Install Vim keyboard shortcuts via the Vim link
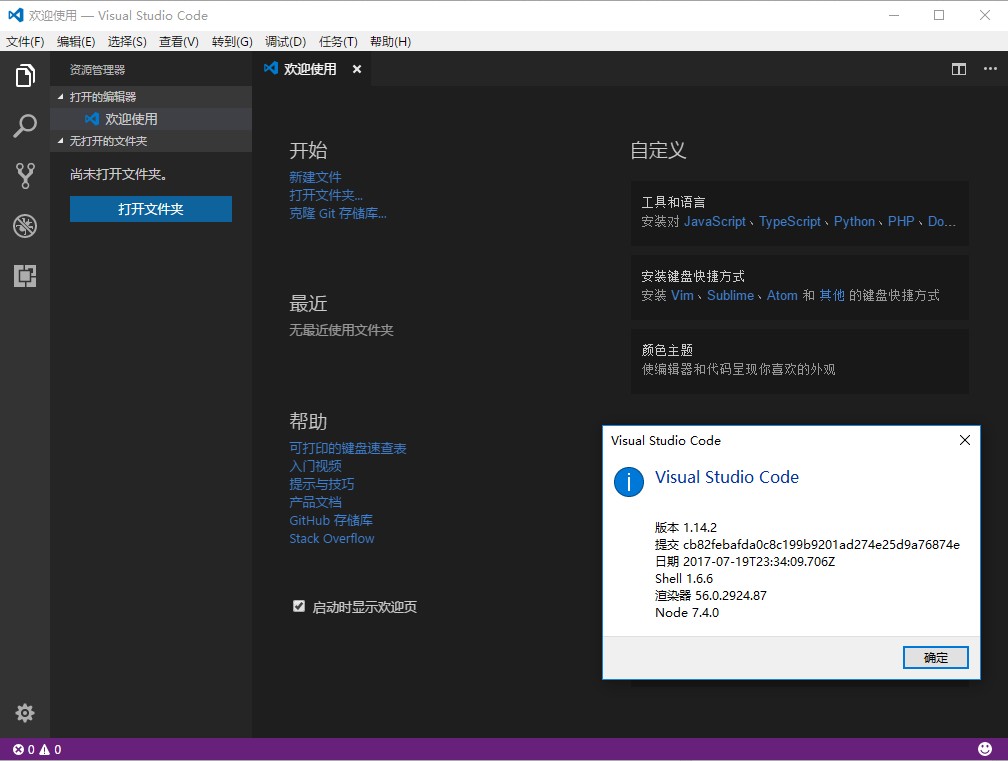 pos(681,295)
